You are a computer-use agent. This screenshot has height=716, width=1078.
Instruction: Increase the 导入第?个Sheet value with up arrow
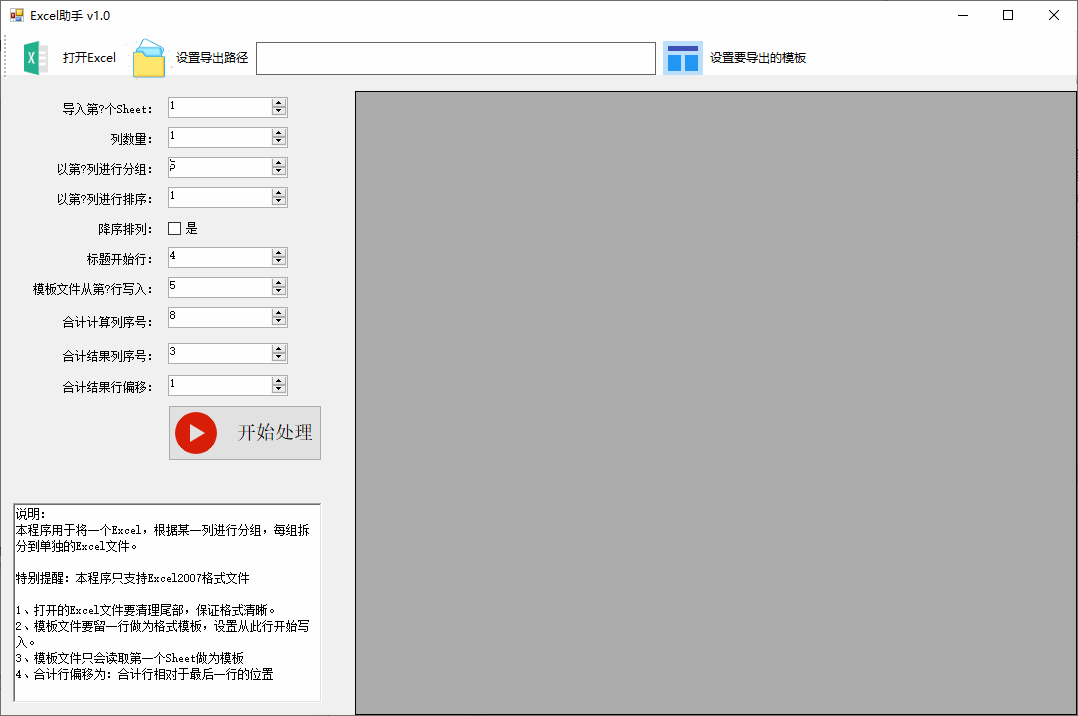pos(278,103)
